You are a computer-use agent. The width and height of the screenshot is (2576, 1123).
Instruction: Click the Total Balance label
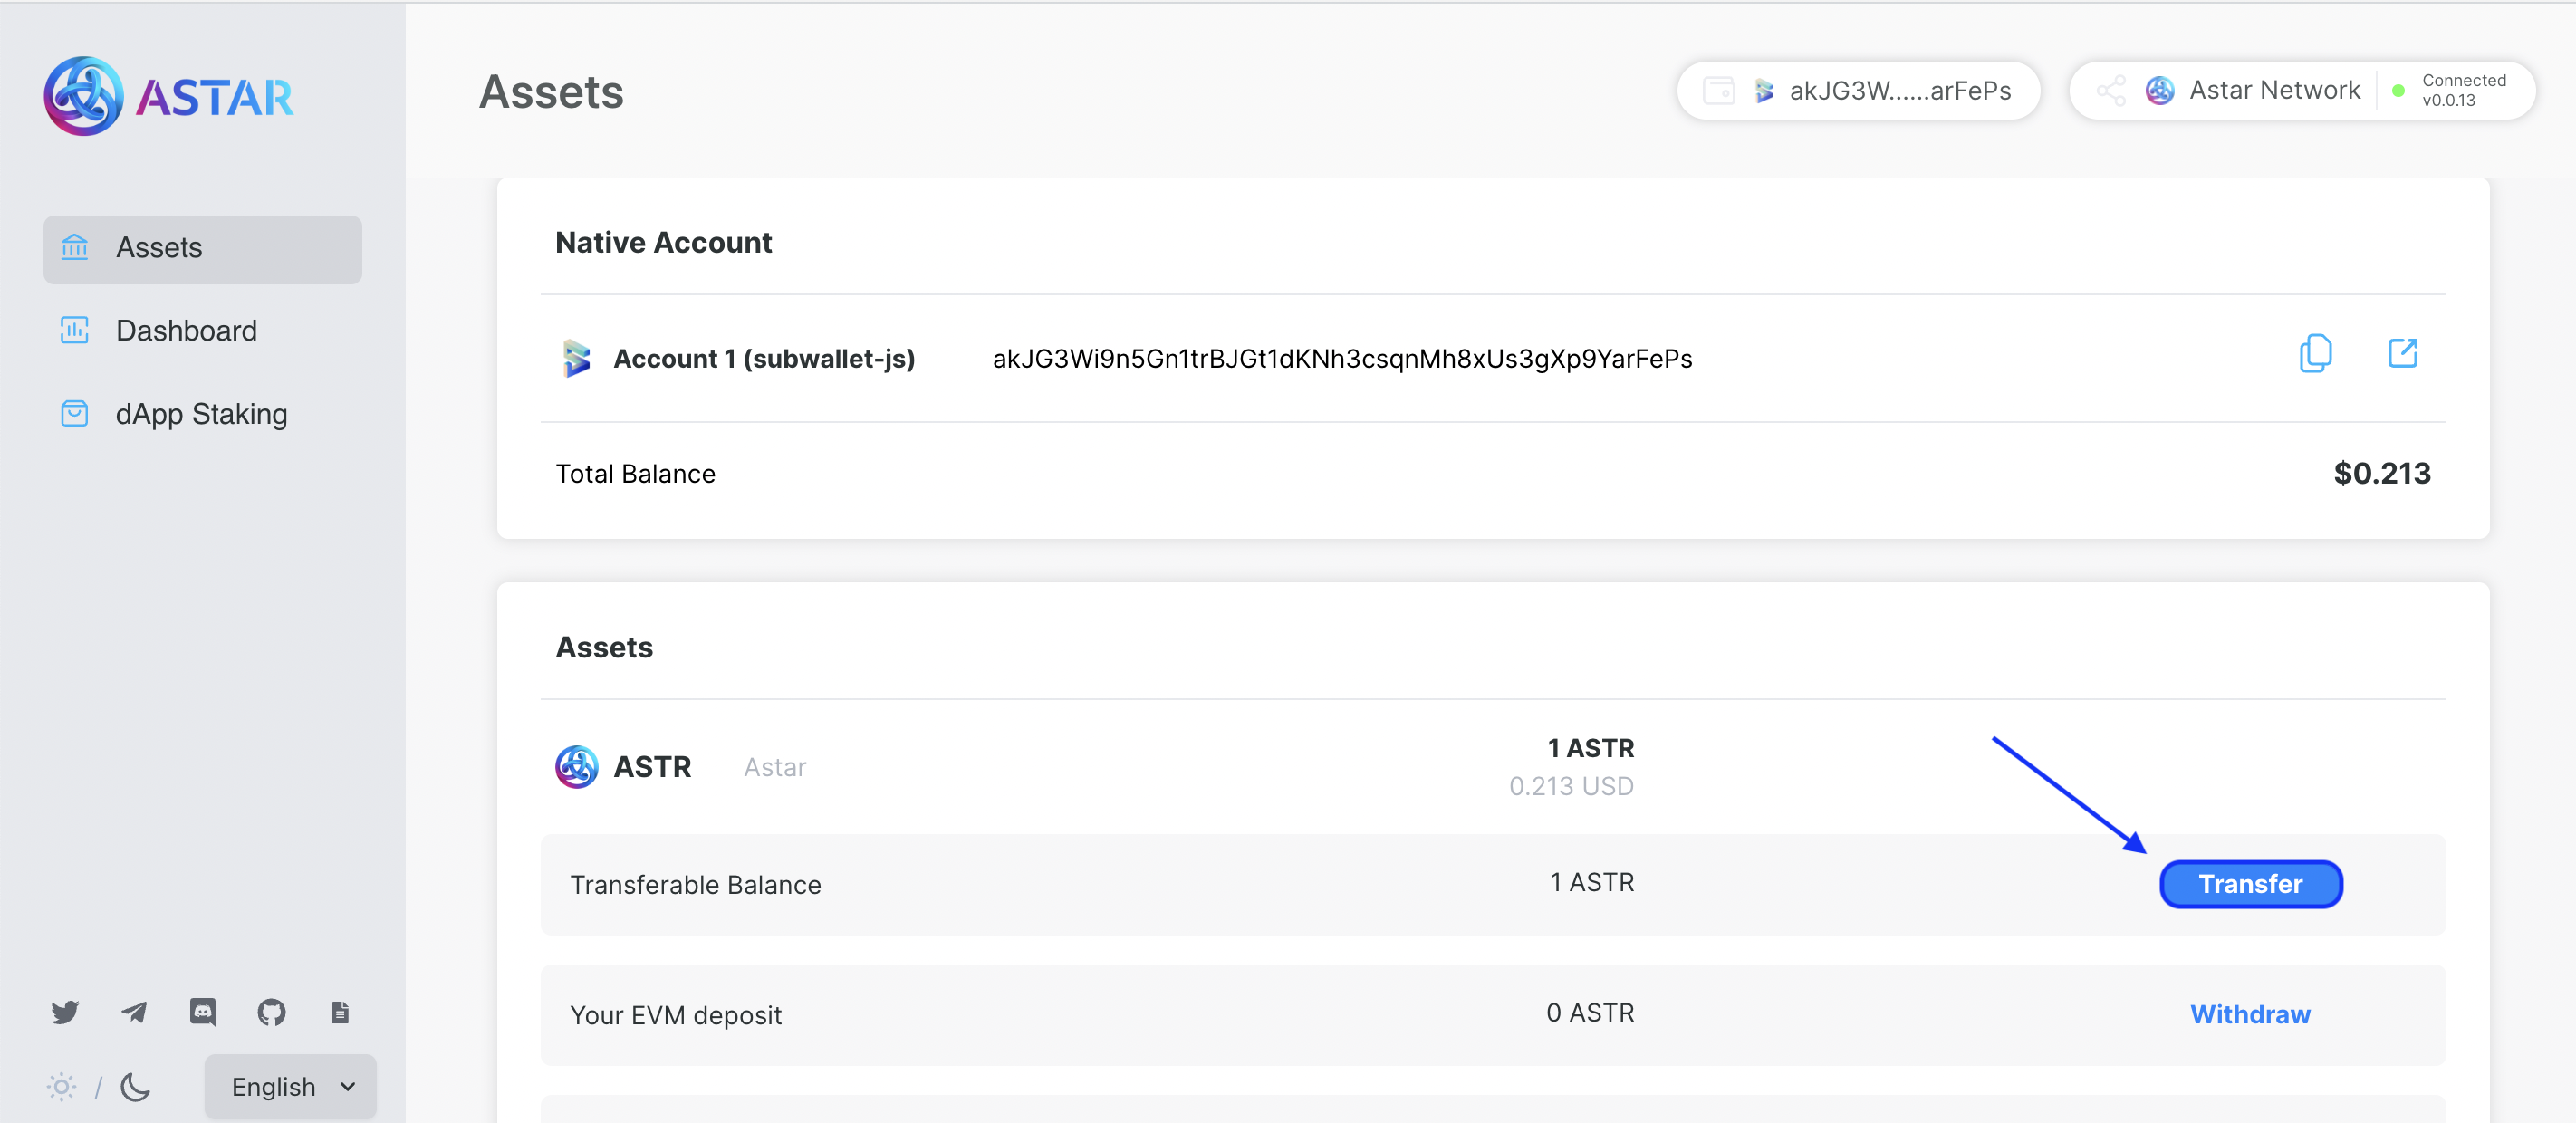point(635,474)
